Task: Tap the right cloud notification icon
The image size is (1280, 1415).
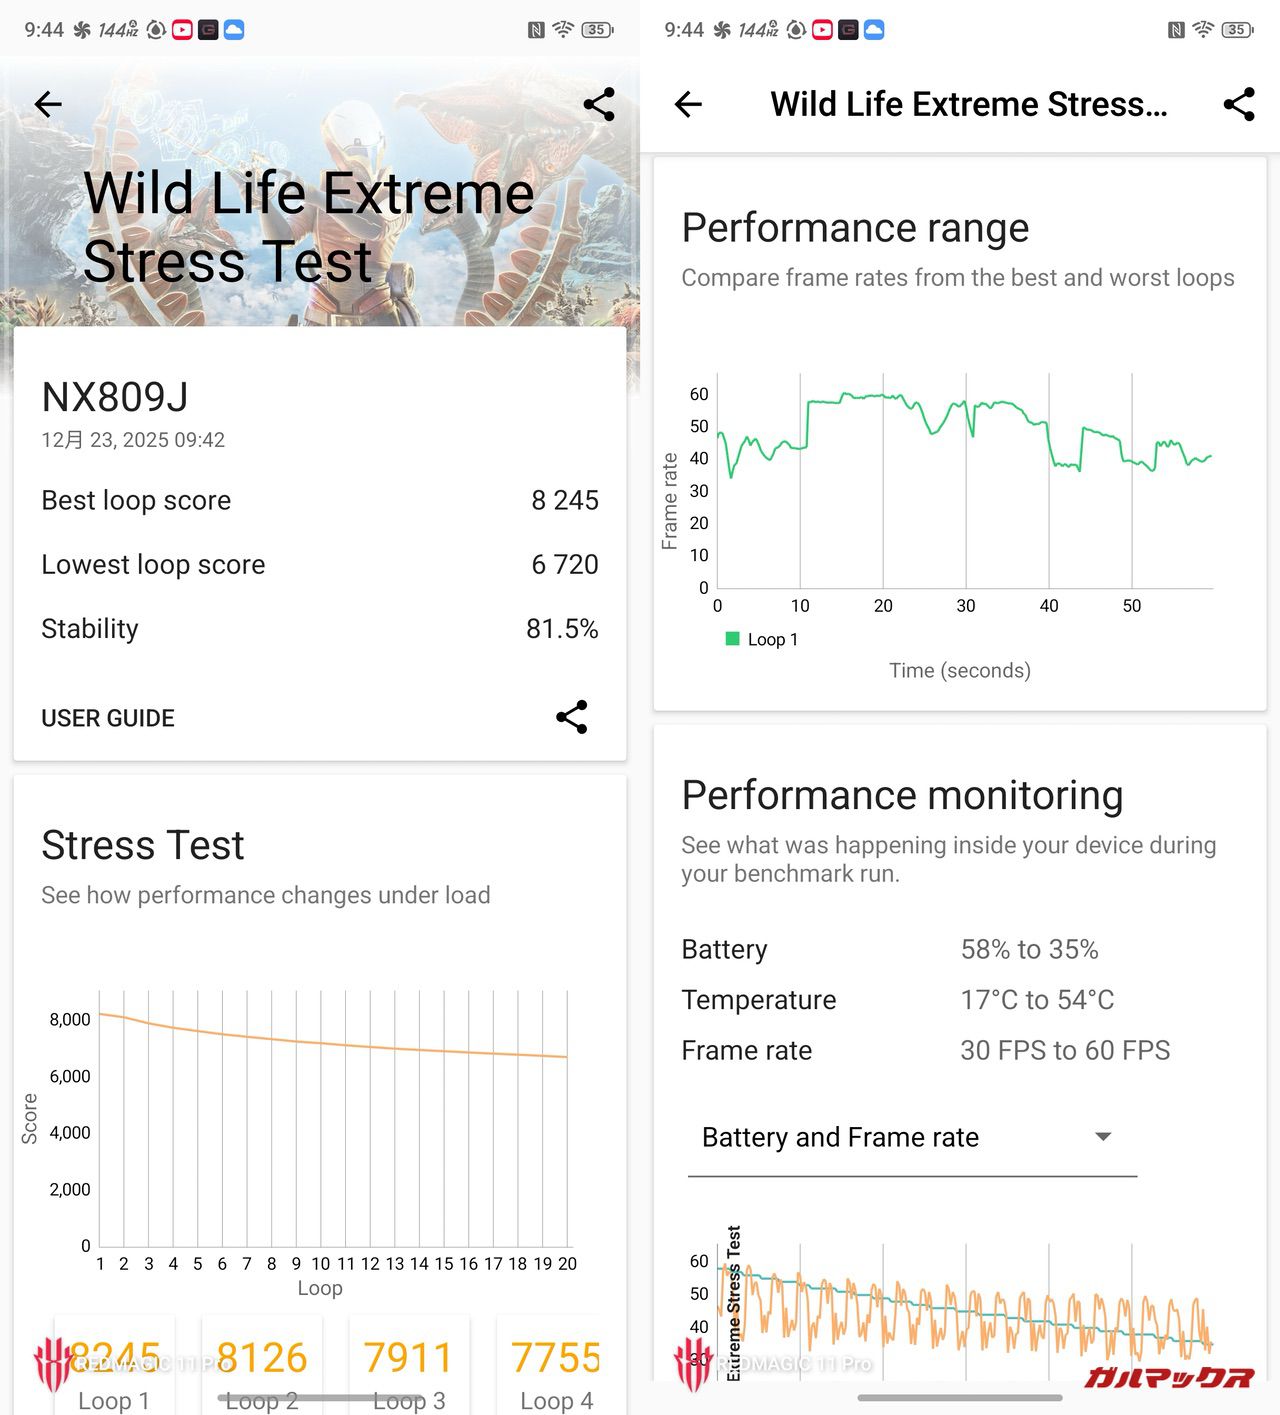Action: 873,30
